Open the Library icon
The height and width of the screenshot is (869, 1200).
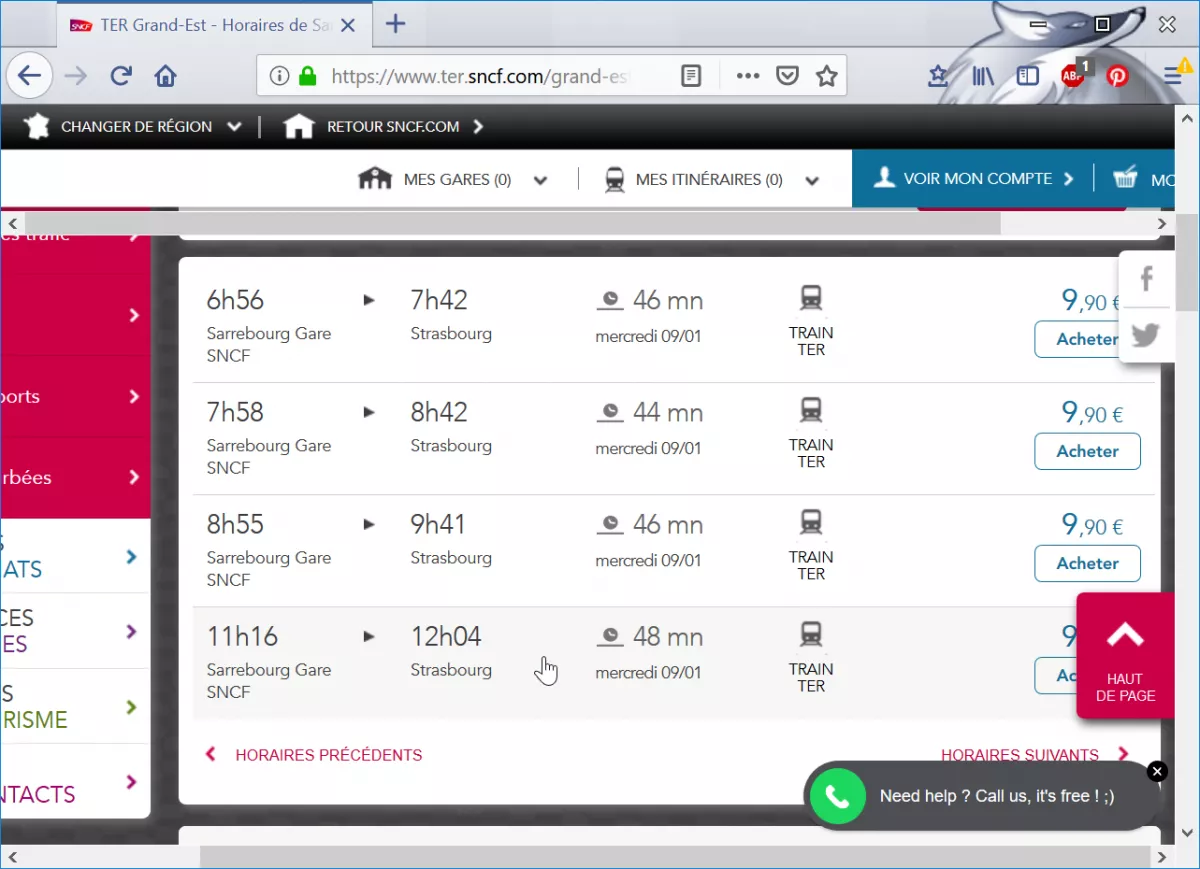[983, 76]
